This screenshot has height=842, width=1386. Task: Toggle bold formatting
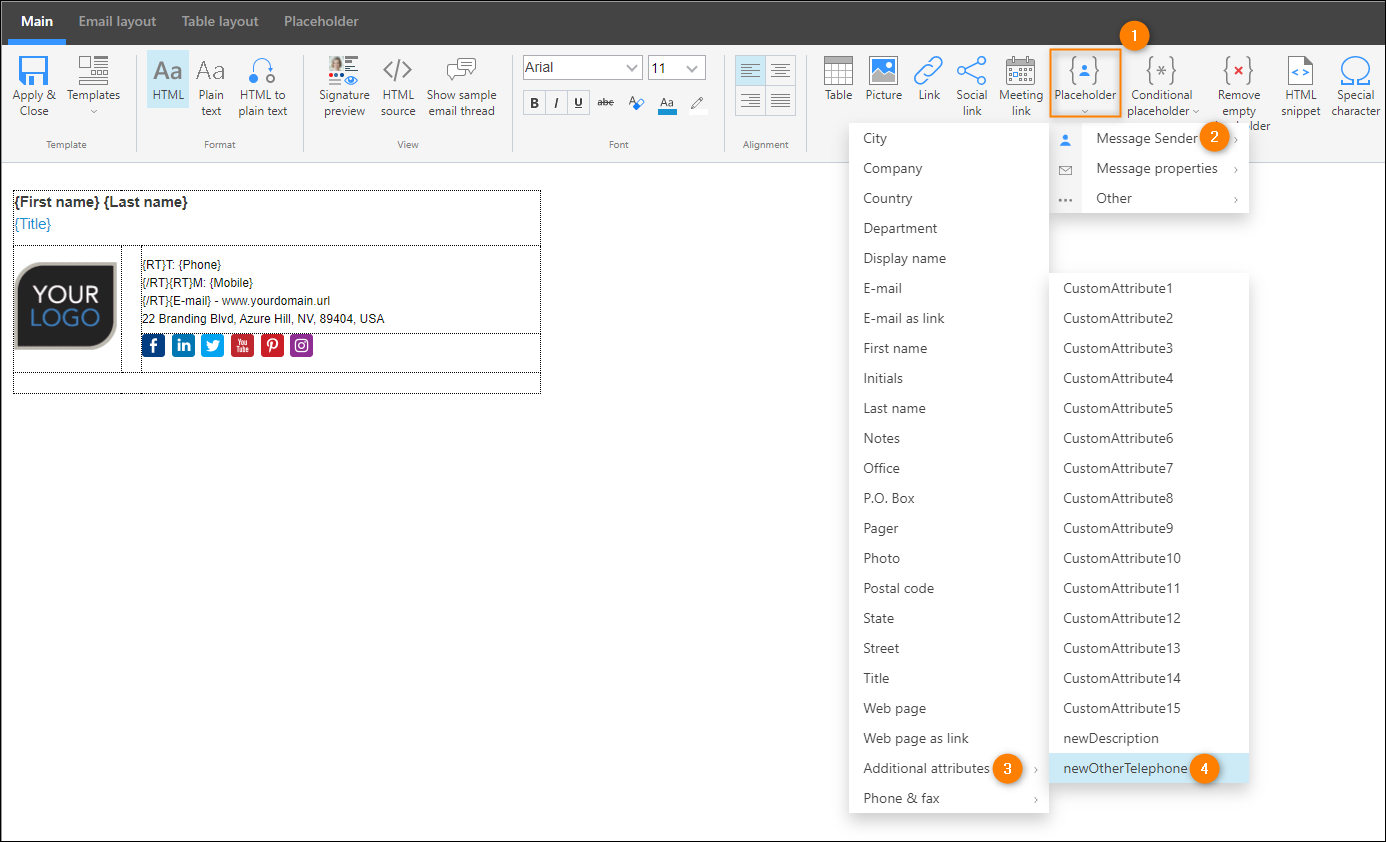(535, 102)
